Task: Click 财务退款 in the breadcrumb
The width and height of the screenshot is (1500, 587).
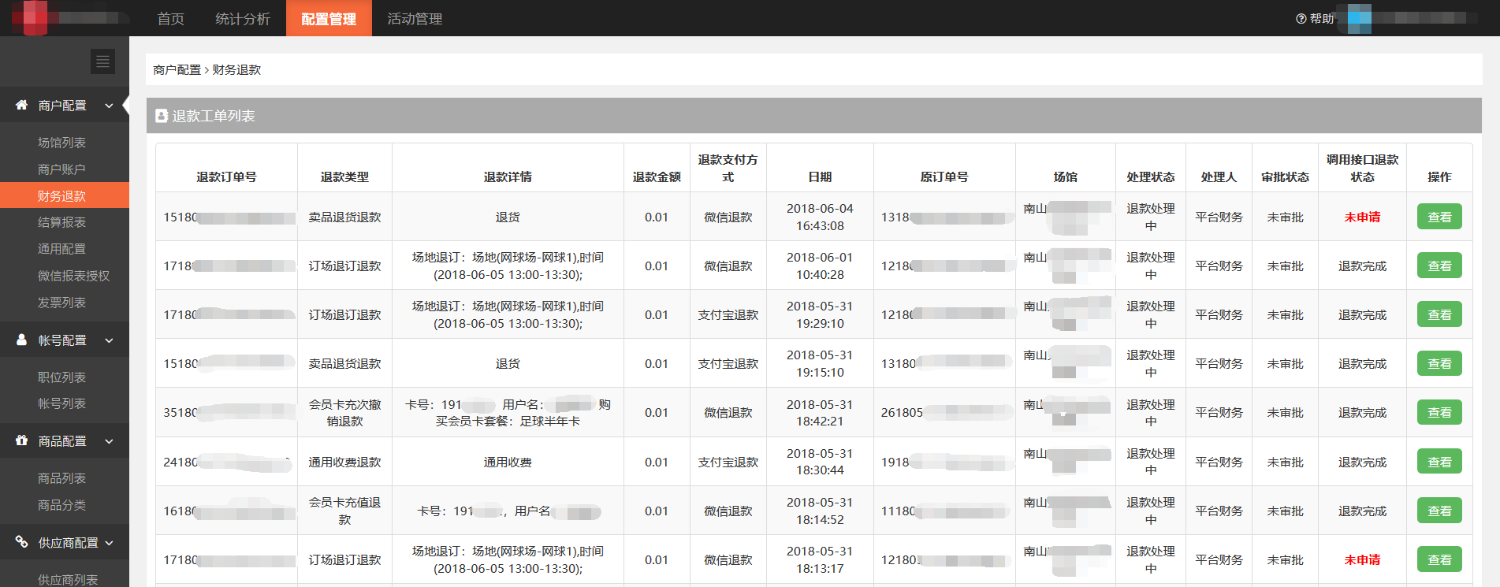Action: pos(237,70)
